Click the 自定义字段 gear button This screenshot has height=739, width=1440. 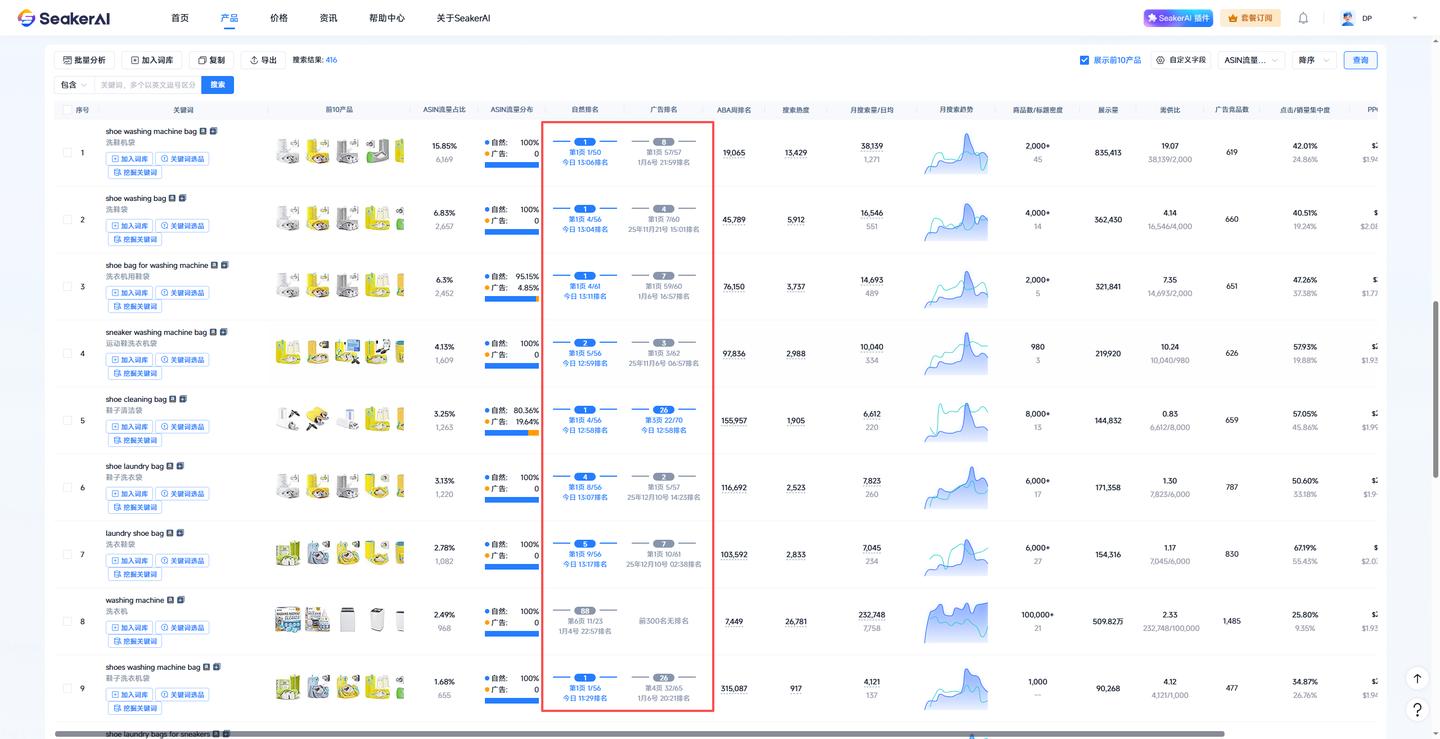pyautogui.click(x=1181, y=60)
